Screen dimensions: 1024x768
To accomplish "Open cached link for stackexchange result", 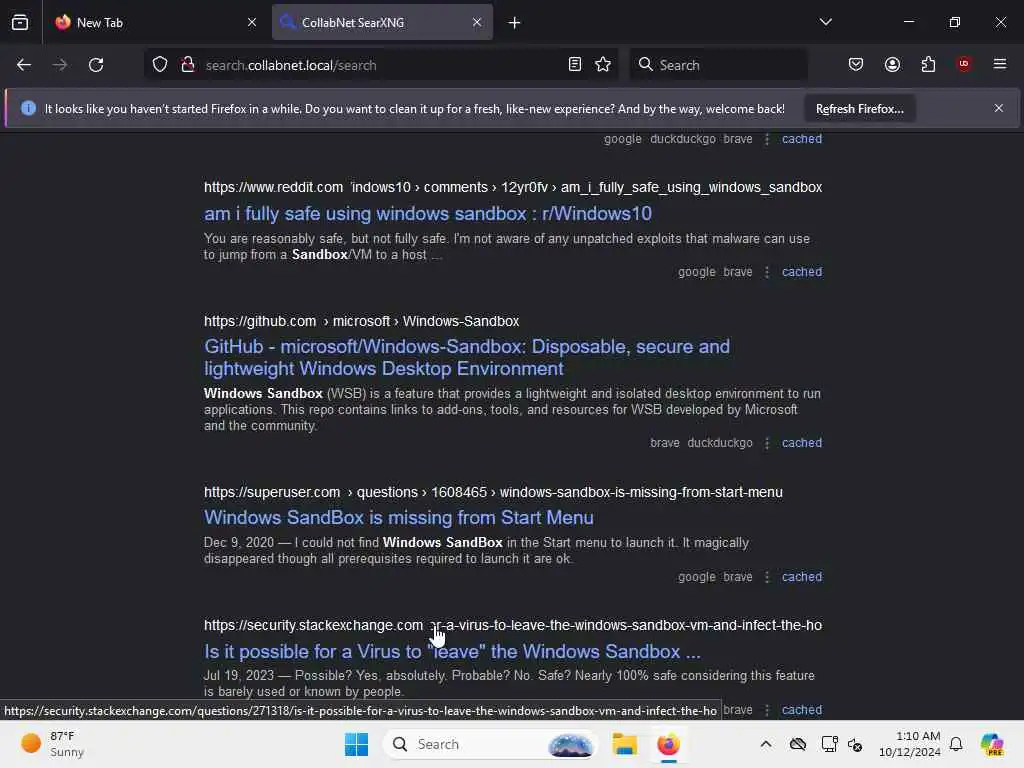I will pos(802,709).
